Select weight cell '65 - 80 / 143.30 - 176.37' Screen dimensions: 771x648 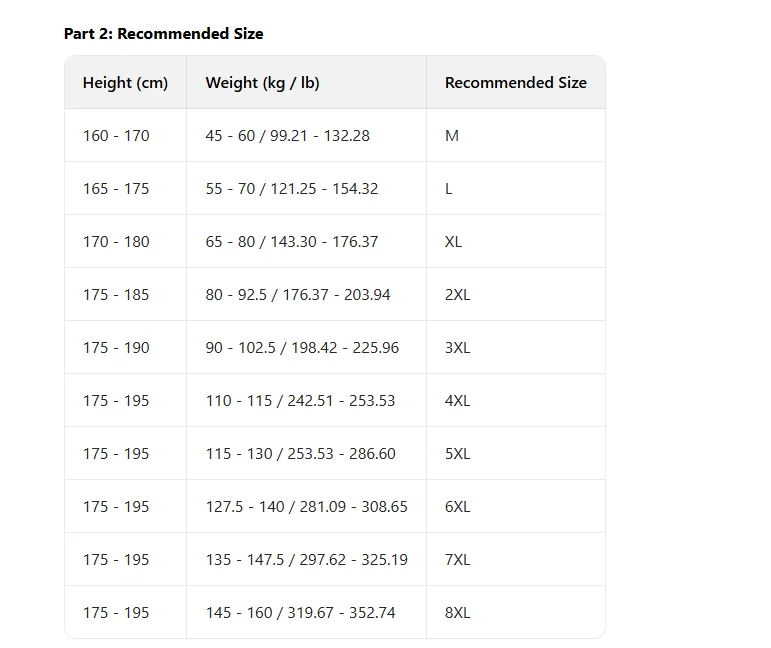coord(291,242)
